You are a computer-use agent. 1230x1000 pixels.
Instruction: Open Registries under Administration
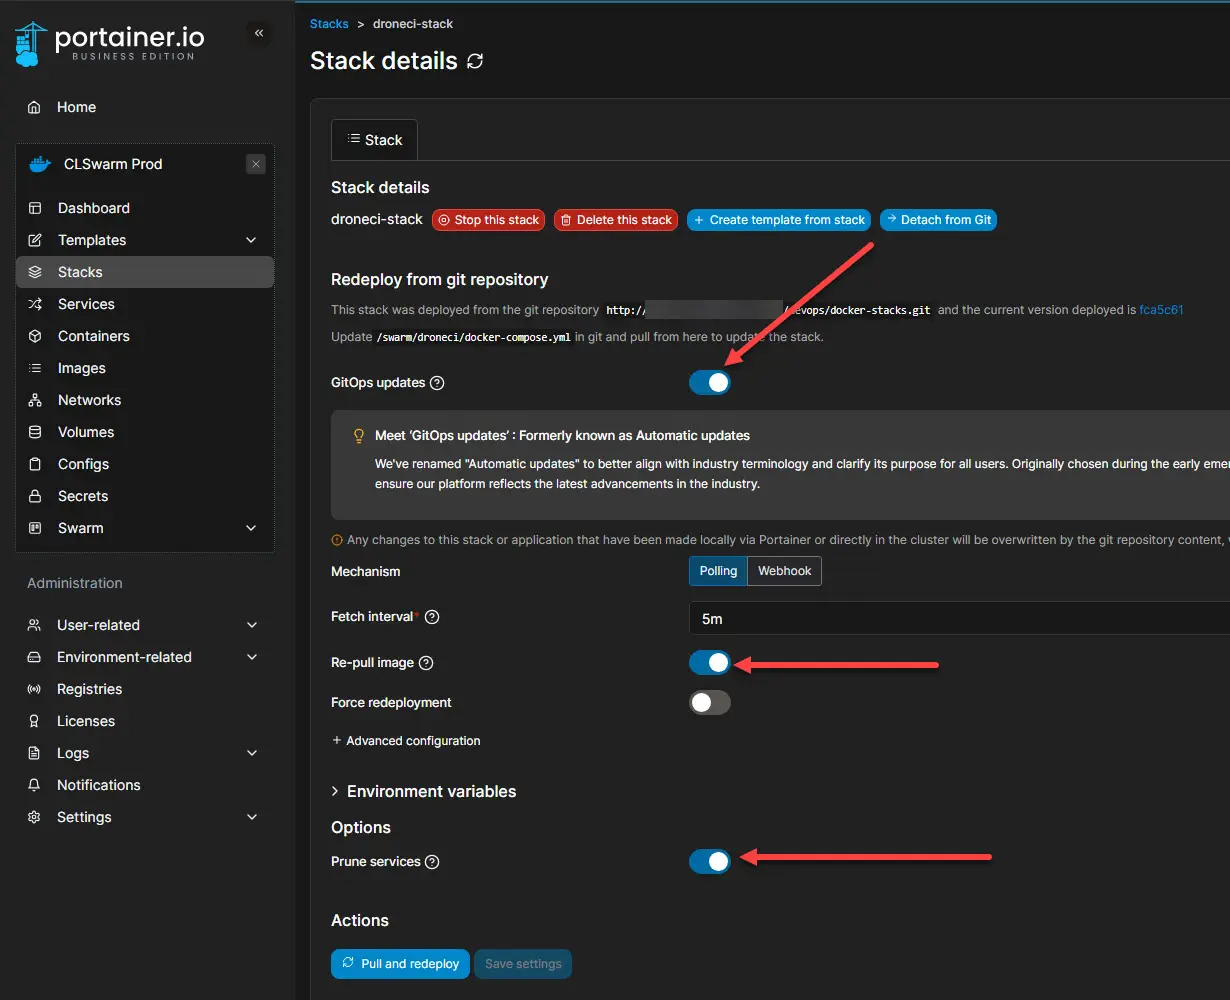(x=89, y=688)
